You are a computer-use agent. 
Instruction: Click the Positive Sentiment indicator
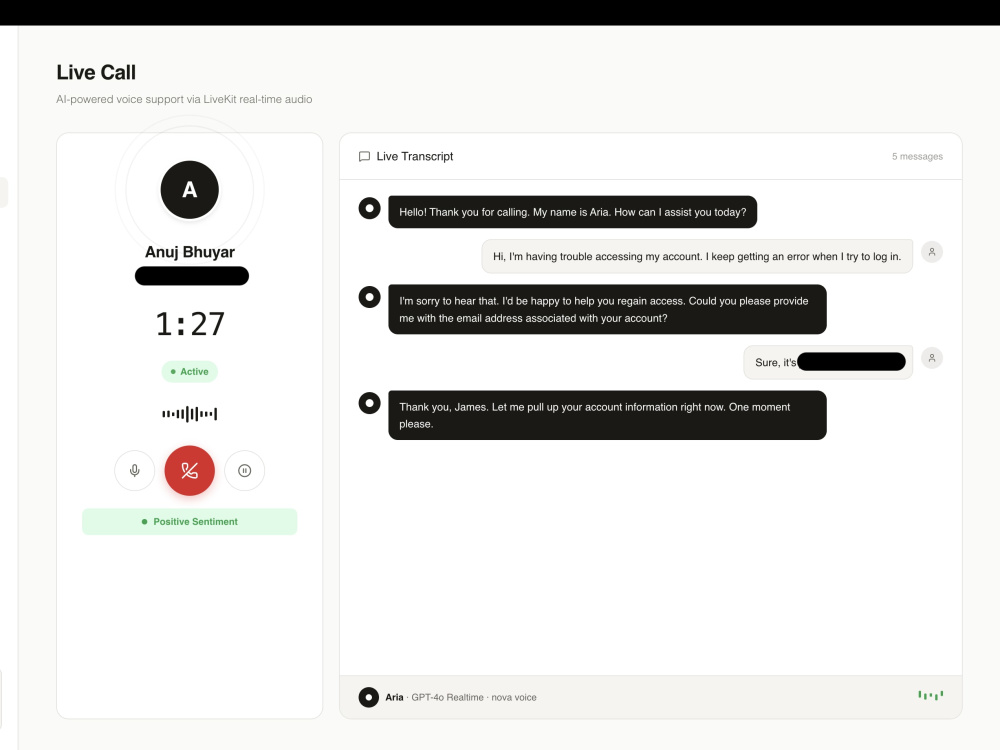point(189,522)
